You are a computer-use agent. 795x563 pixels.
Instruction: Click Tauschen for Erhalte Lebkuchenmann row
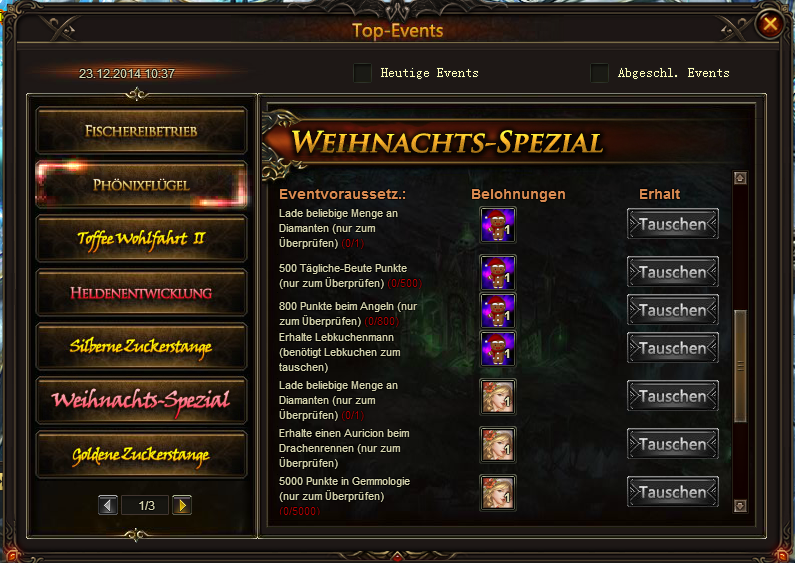[673, 348]
